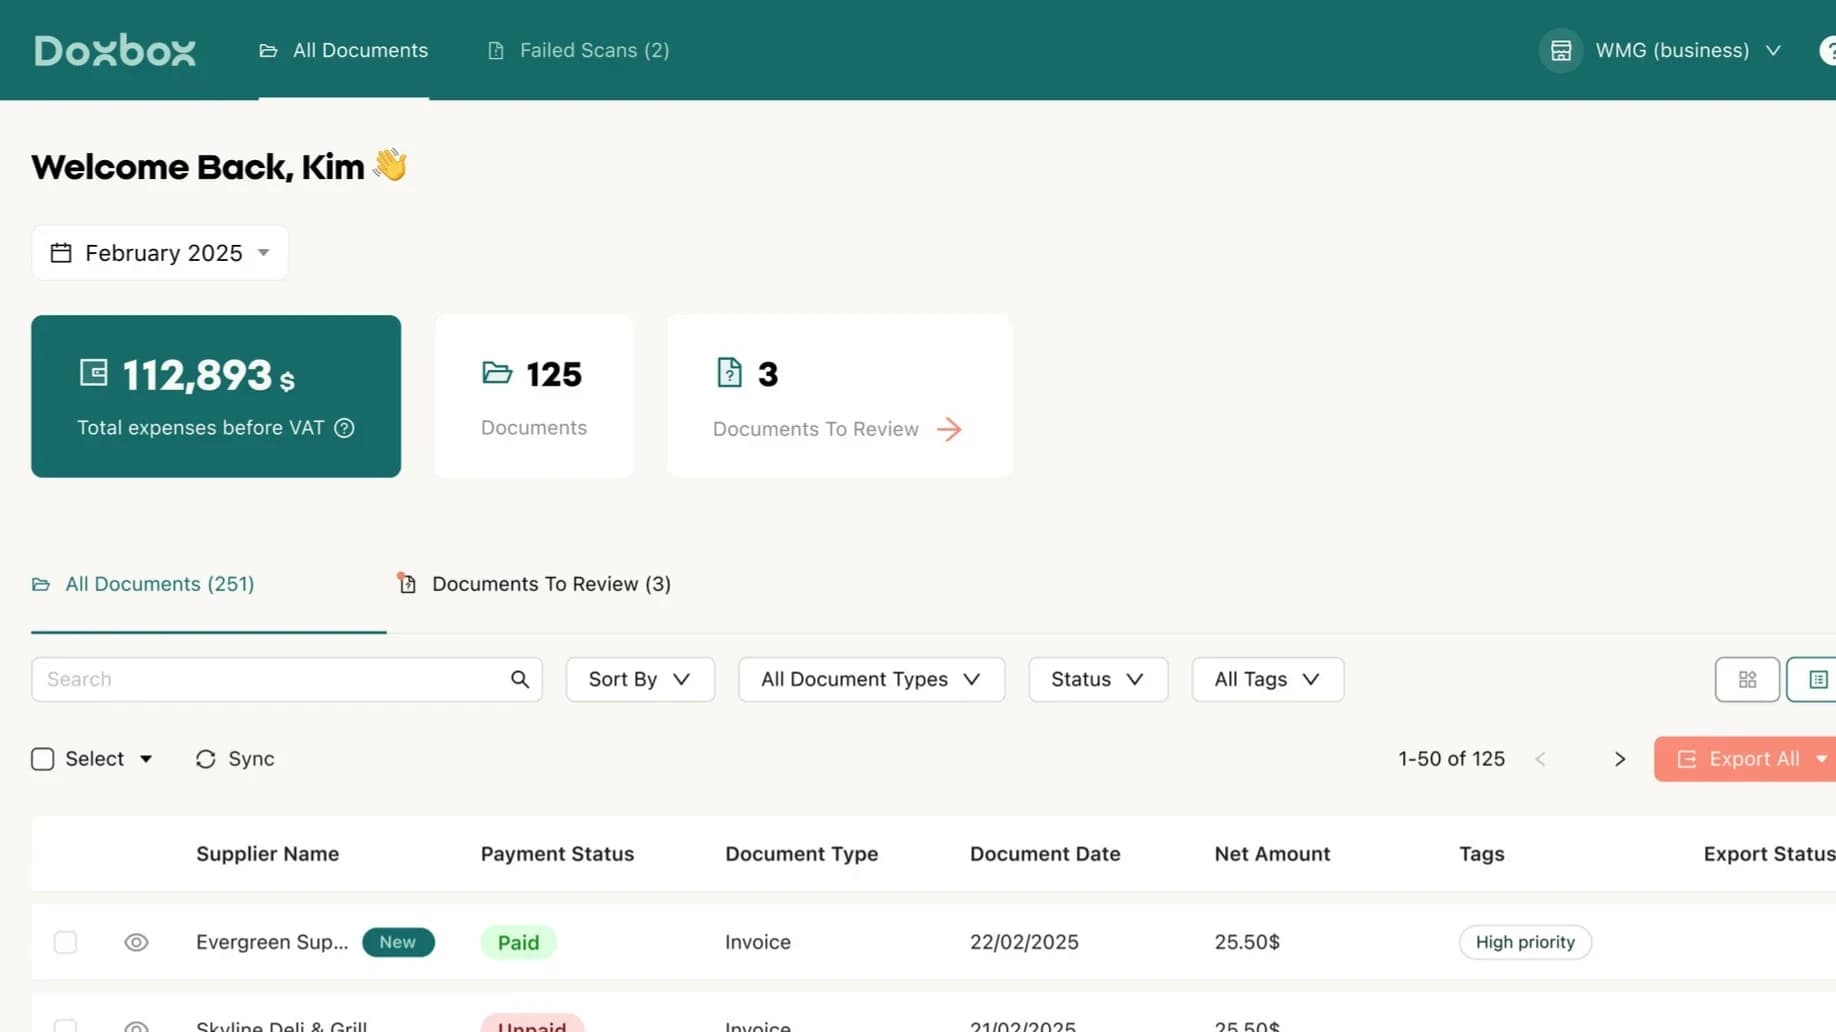Select the grid view icon
This screenshot has width=1836, height=1032.
point(1747,679)
